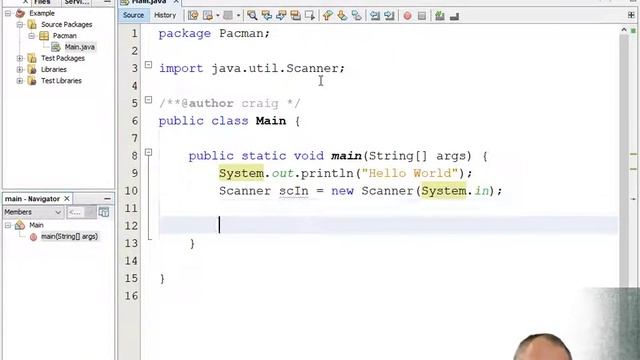Toggle the Navigator filter pencil button
This screenshot has width=640, height=360.
point(90,212)
